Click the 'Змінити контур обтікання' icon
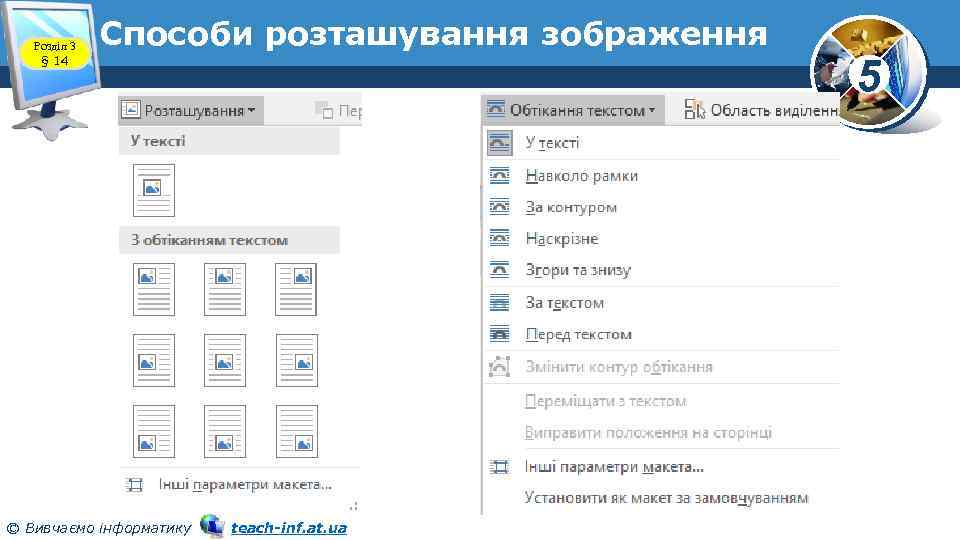960x540 pixels. point(500,367)
